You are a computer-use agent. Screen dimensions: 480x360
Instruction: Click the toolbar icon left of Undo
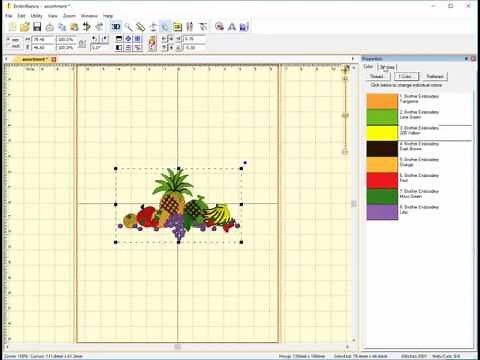pyautogui.click(x=74, y=27)
